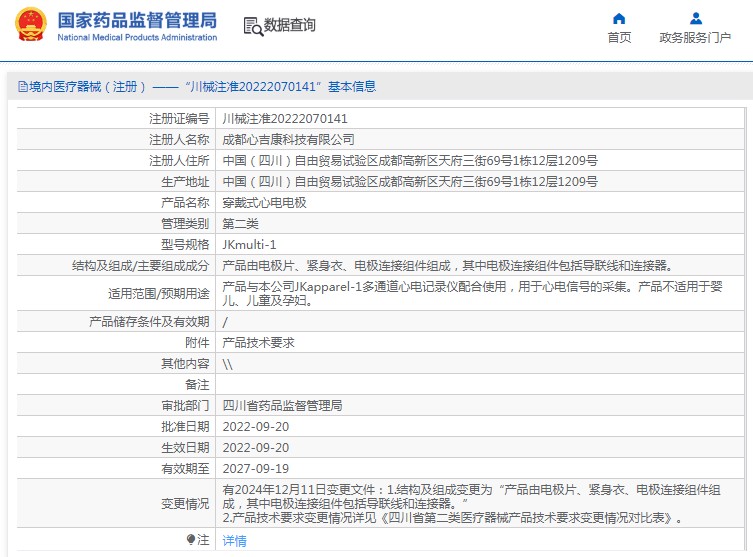Open the 数据查询 search icon
Viewport: 753px width, 557px height.
pos(253,26)
